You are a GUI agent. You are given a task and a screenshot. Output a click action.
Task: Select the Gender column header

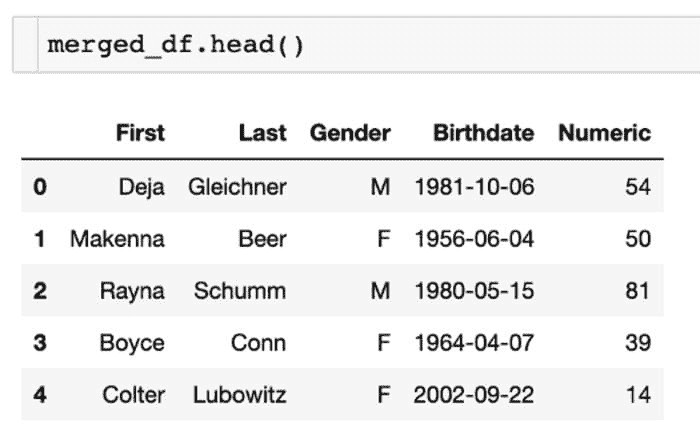(x=350, y=133)
